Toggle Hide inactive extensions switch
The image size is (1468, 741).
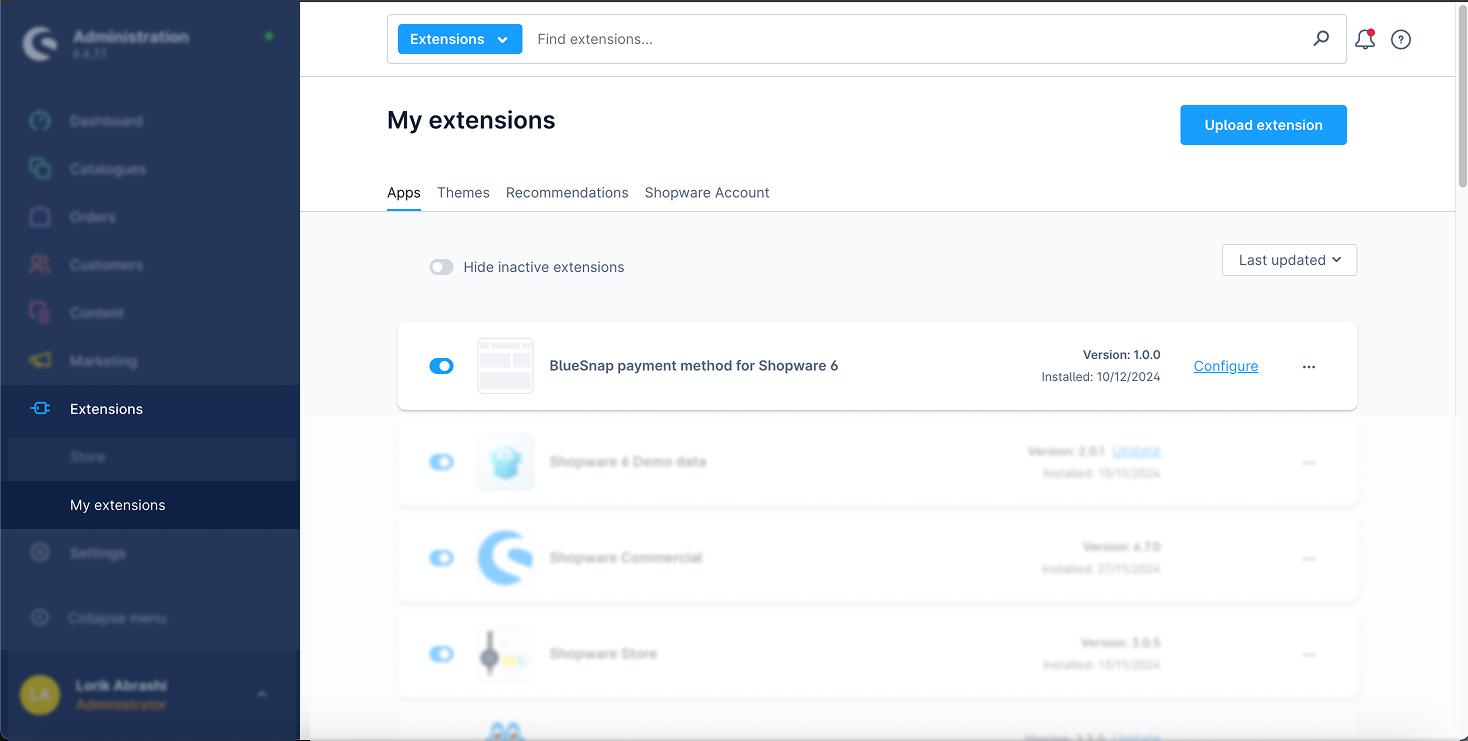click(x=441, y=267)
